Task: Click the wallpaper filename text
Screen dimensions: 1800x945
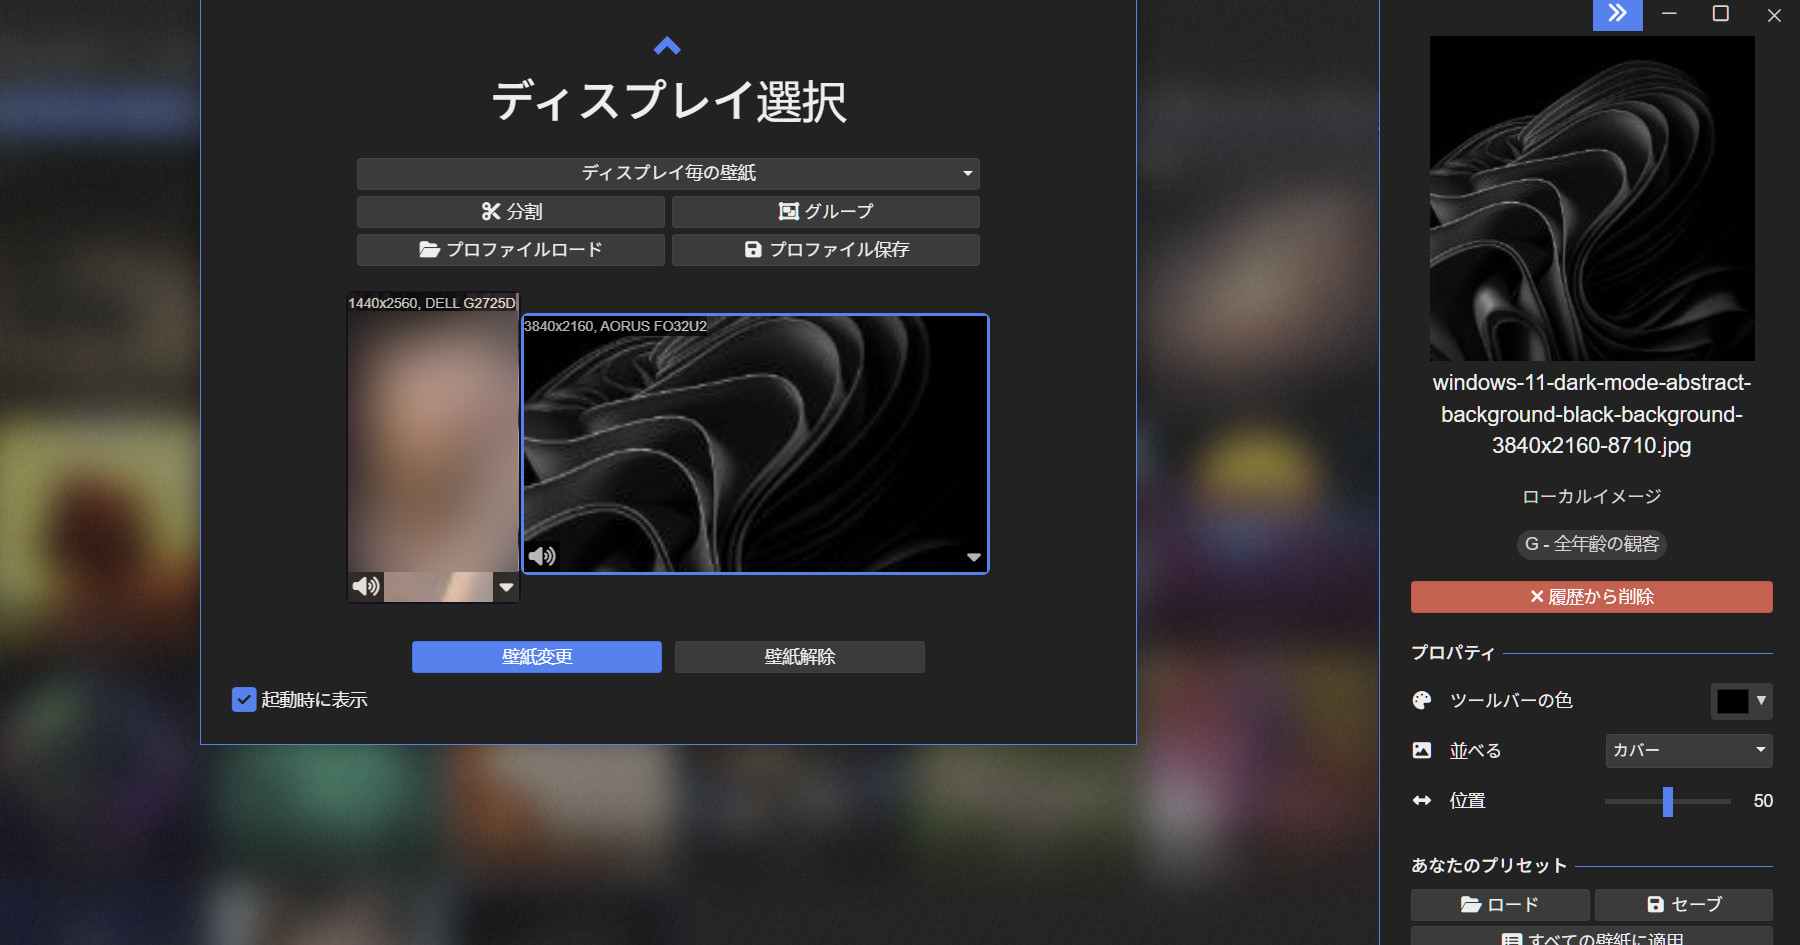Action: (1592, 414)
